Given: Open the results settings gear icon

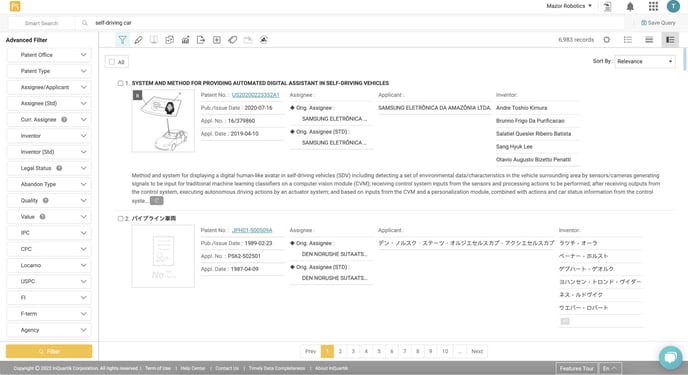Looking at the screenshot, I should pyautogui.click(x=606, y=39).
